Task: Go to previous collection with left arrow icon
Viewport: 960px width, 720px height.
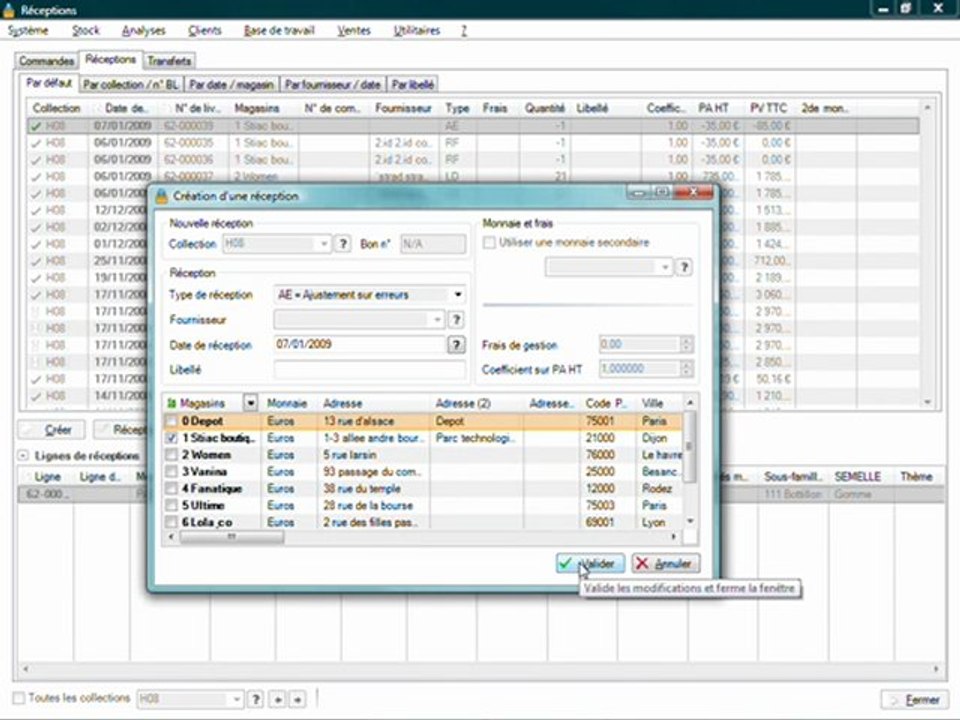Action: tap(277, 699)
